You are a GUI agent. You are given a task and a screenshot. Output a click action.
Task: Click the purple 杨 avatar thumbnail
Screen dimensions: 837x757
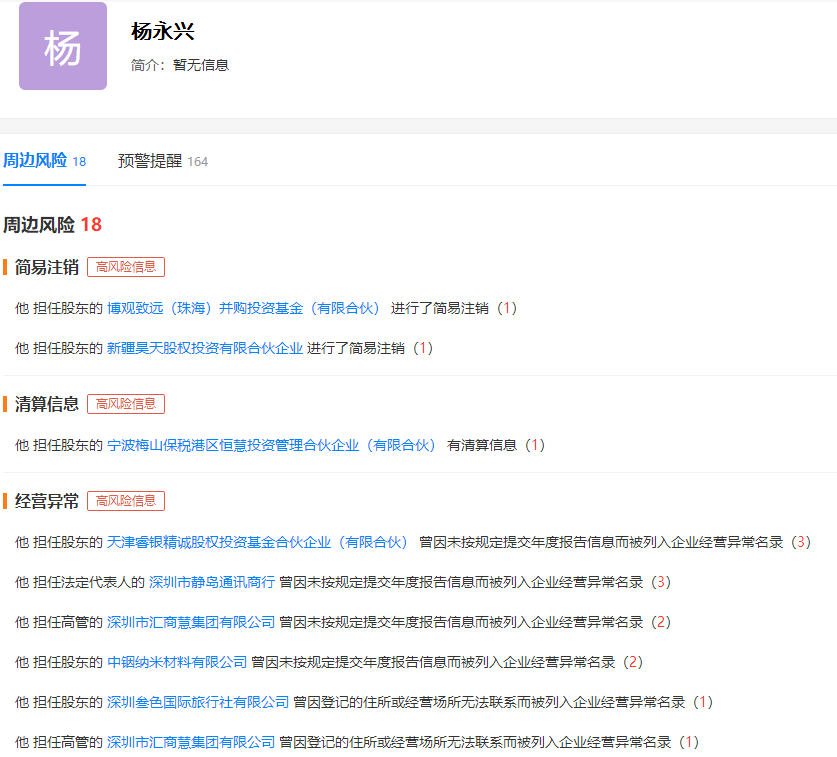coord(62,46)
